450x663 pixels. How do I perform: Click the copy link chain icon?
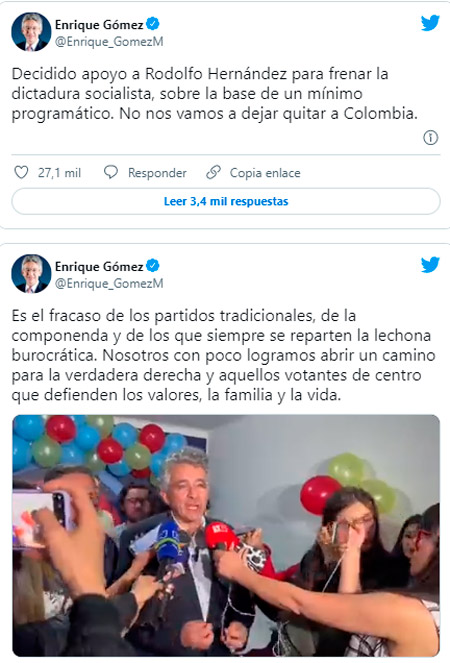213,173
